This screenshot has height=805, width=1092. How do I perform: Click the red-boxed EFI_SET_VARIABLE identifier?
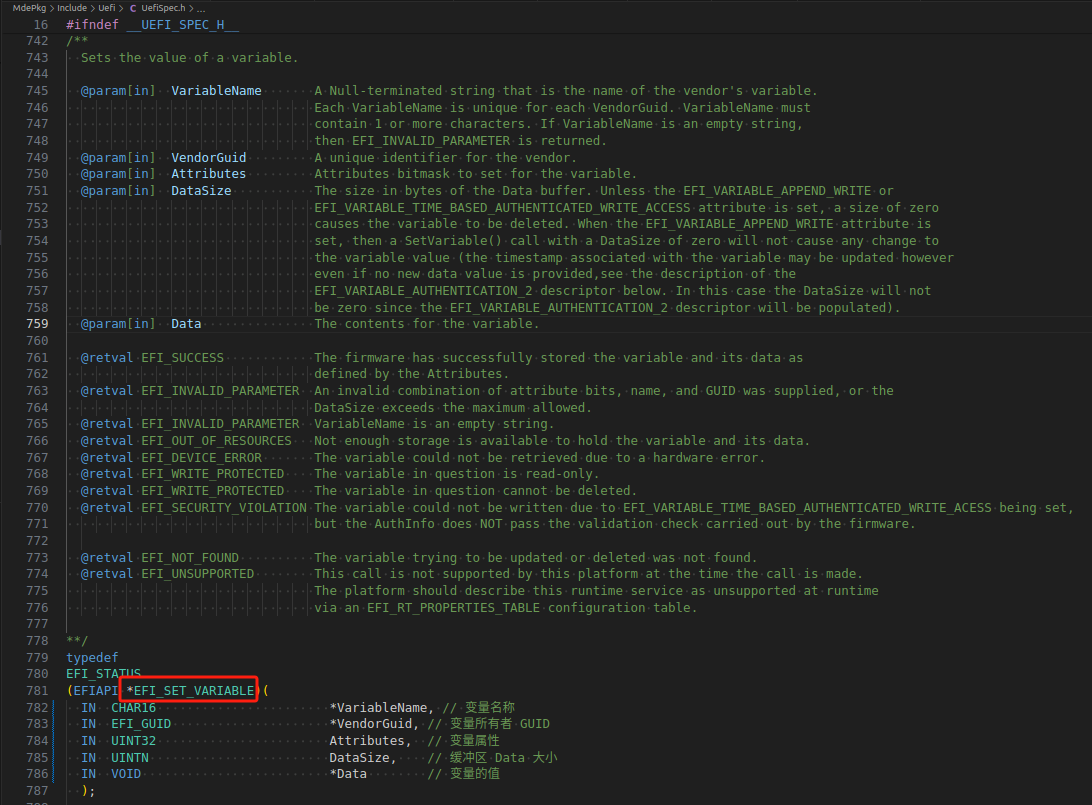pos(189,690)
